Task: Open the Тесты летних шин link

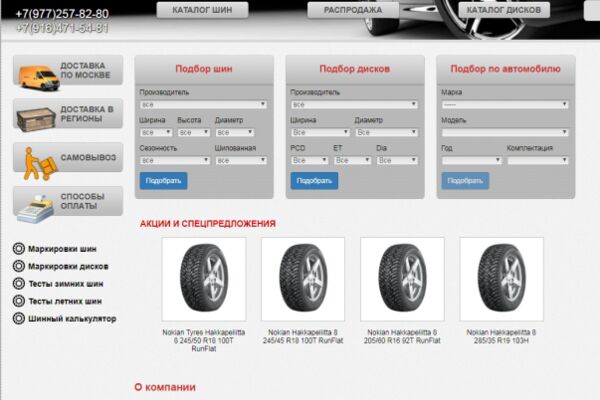Action: pyautogui.click(x=65, y=301)
